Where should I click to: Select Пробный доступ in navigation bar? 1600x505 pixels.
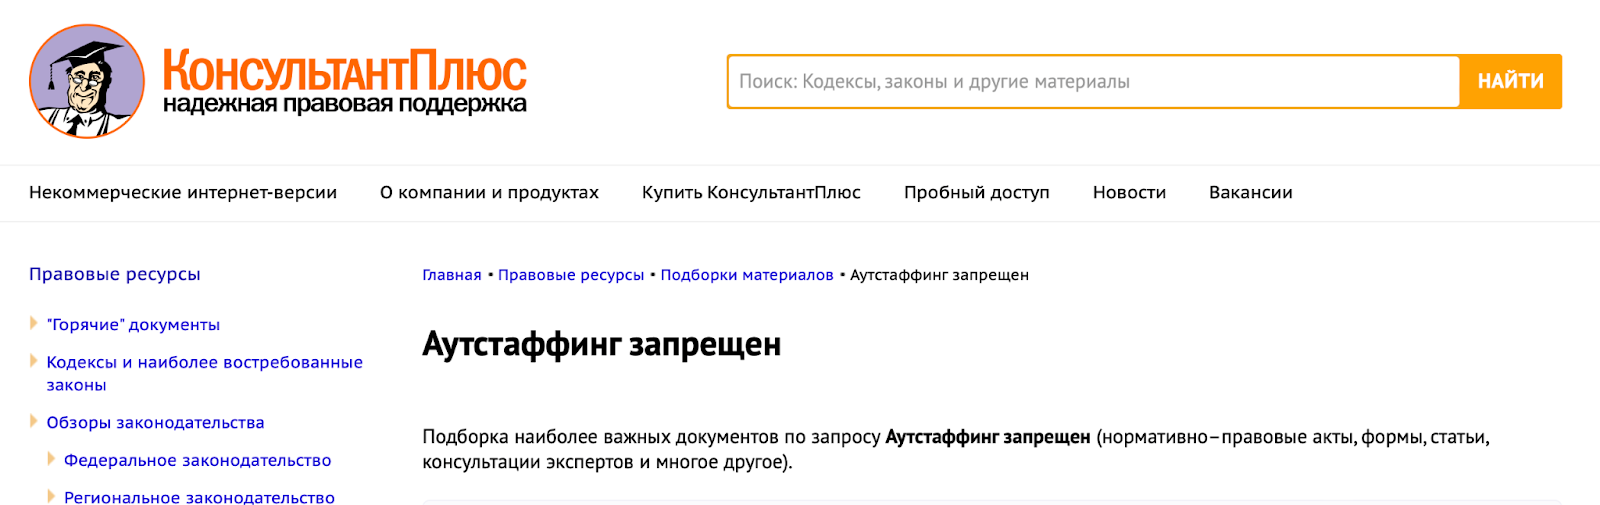[x=976, y=193]
